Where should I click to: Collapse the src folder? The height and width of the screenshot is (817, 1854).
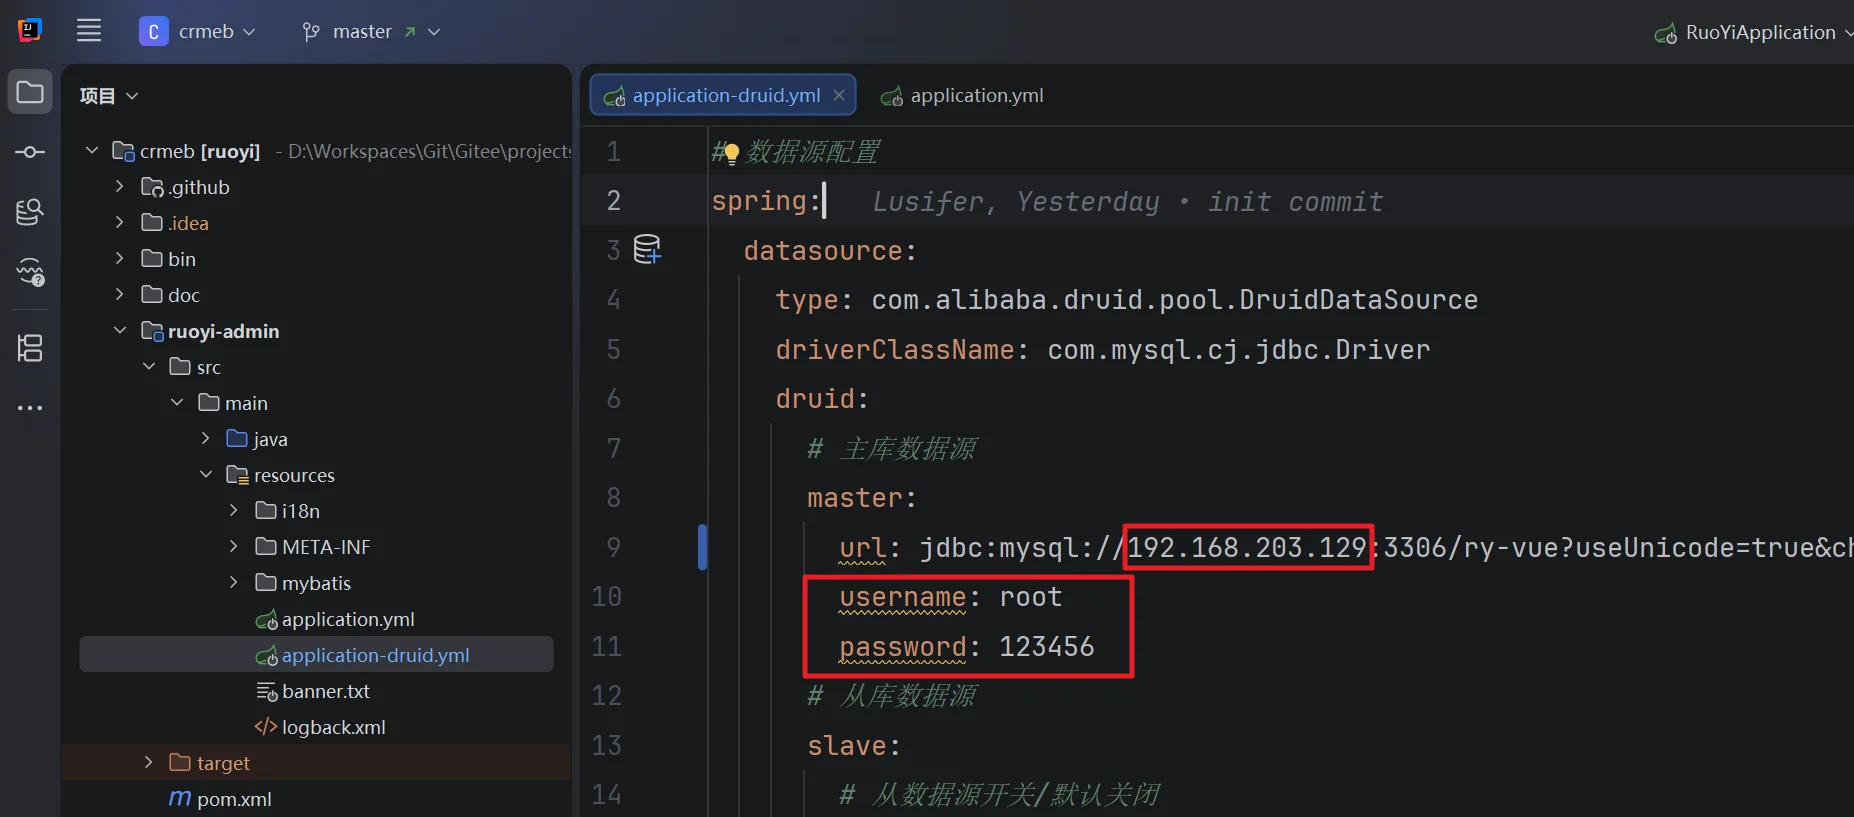pyautogui.click(x=149, y=366)
